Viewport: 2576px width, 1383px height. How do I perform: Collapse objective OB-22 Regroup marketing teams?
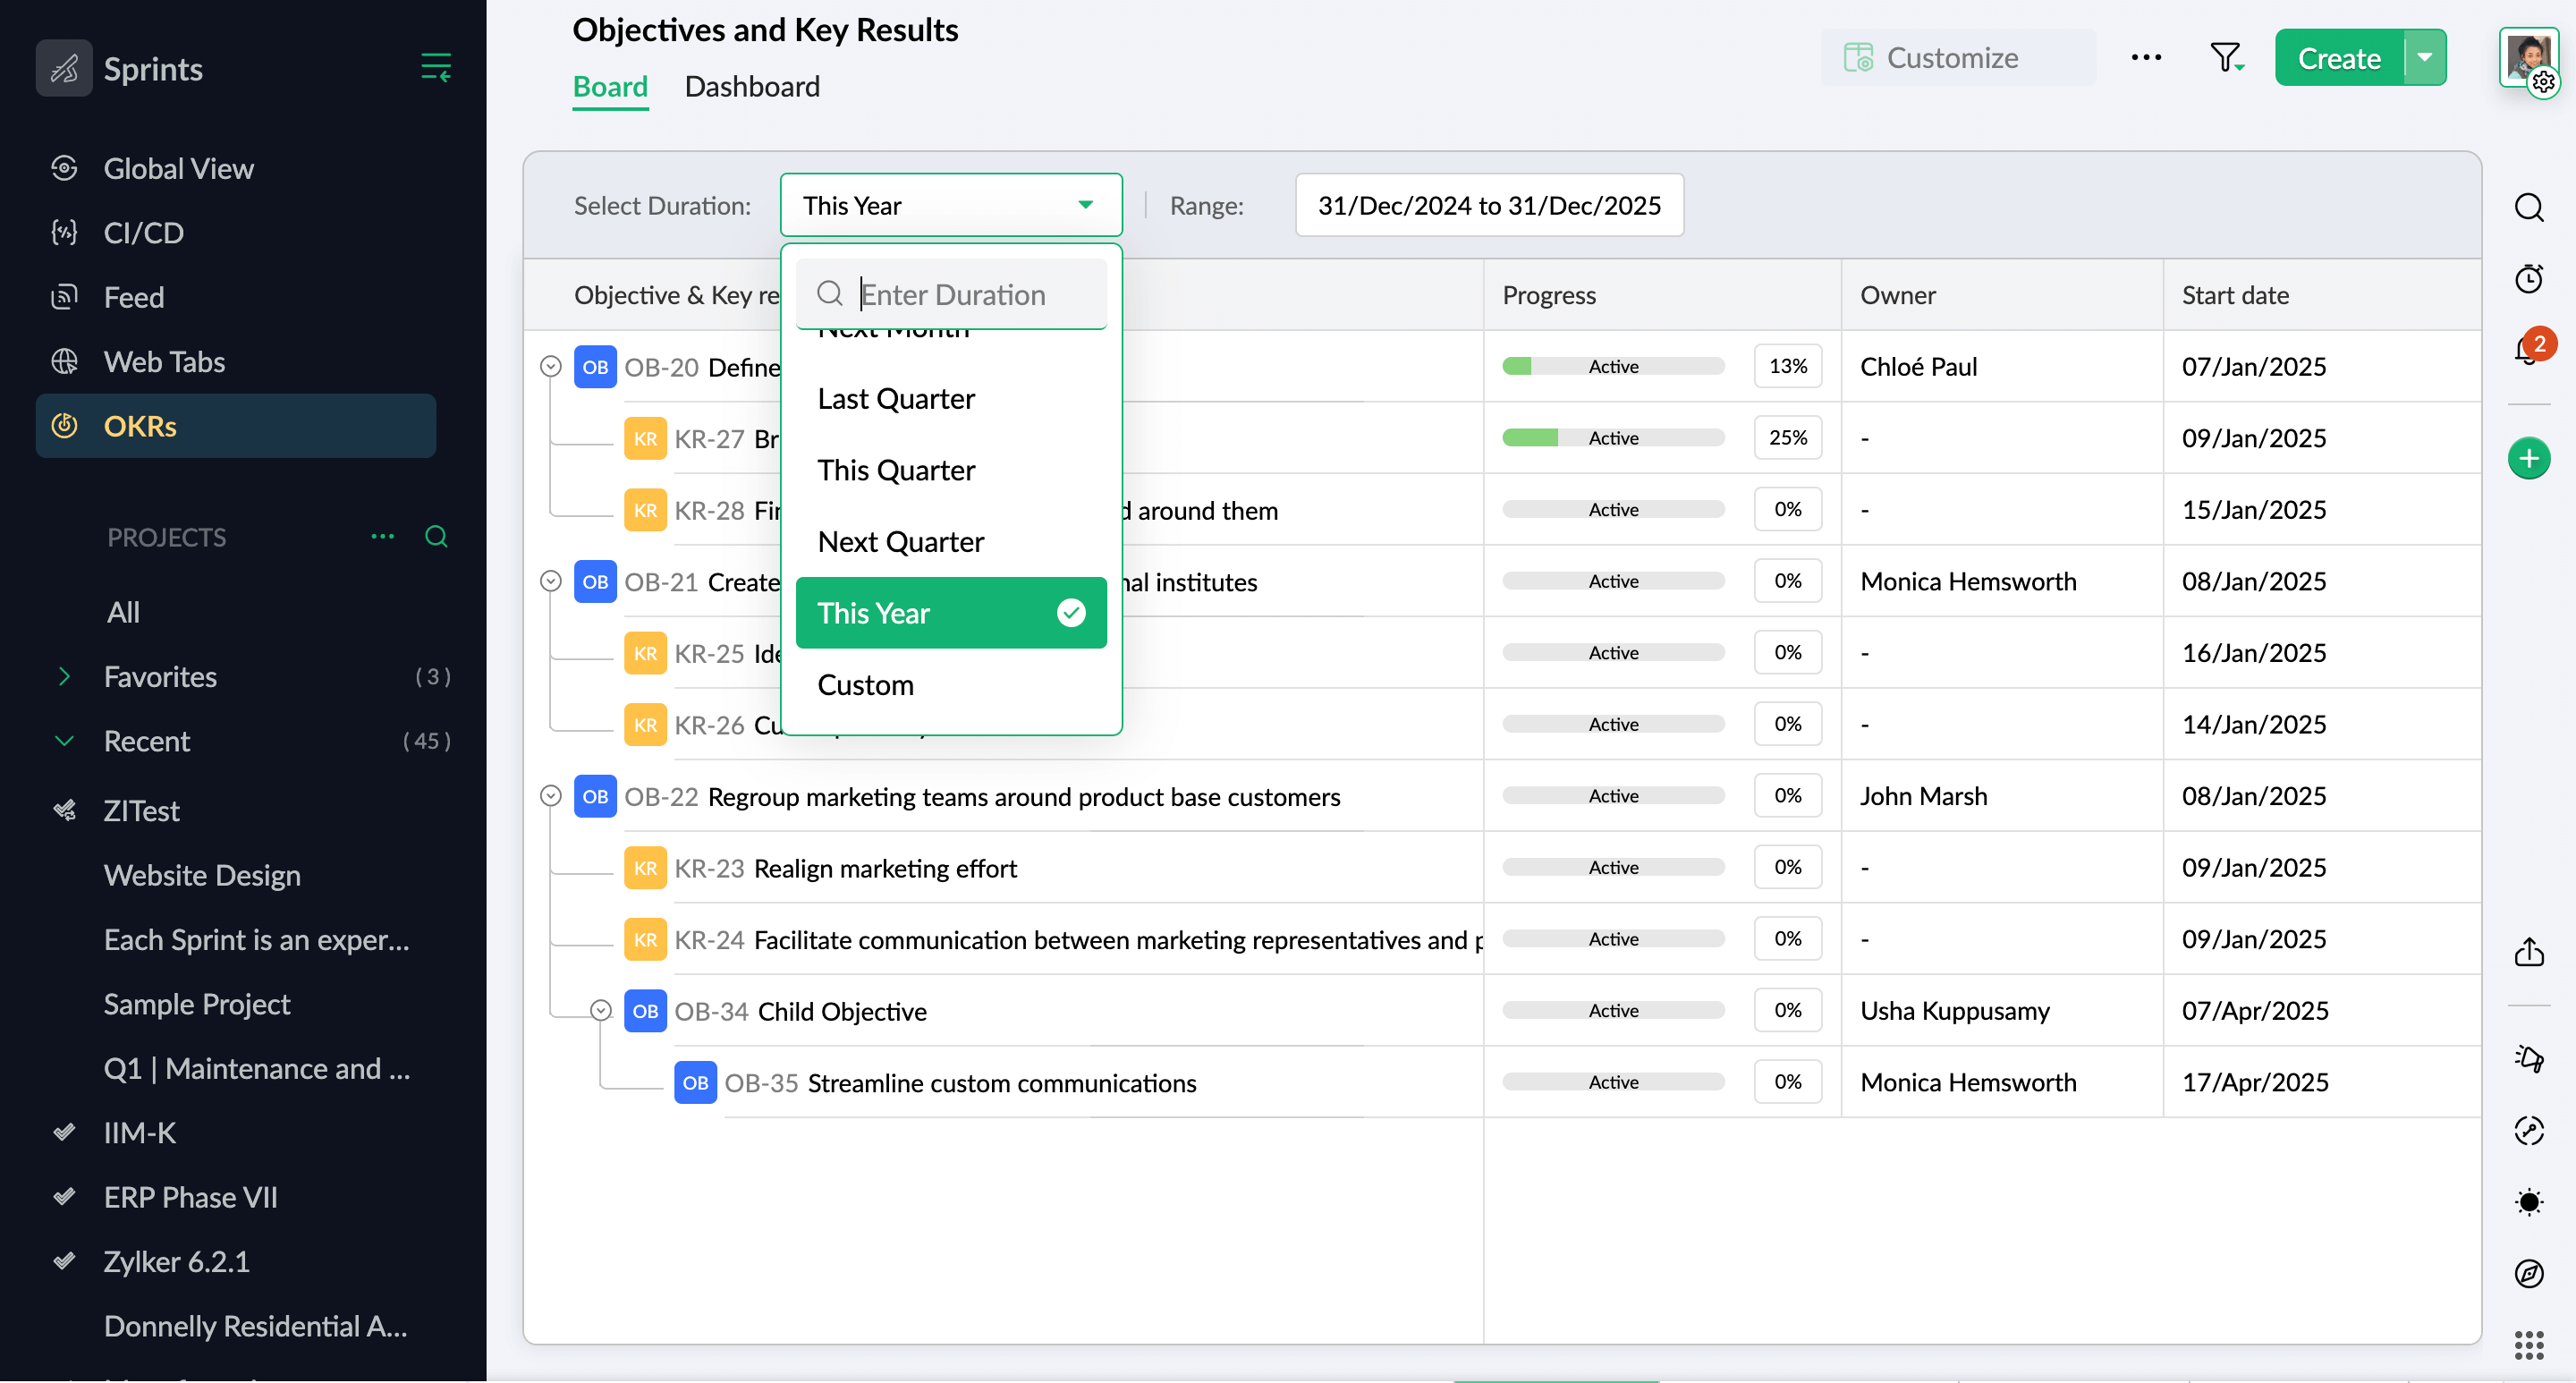550,795
